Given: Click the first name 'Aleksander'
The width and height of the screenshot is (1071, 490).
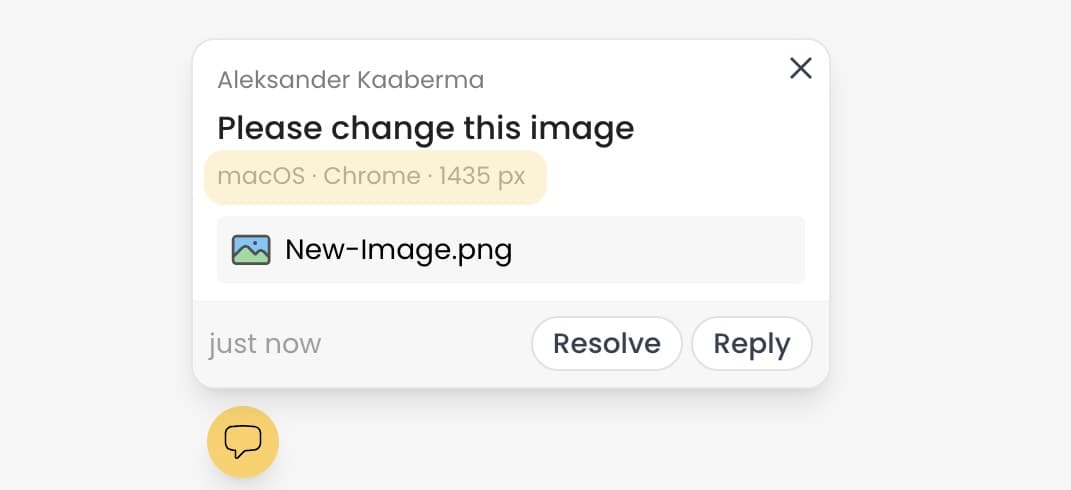Looking at the screenshot, I should tap(283, 80).
